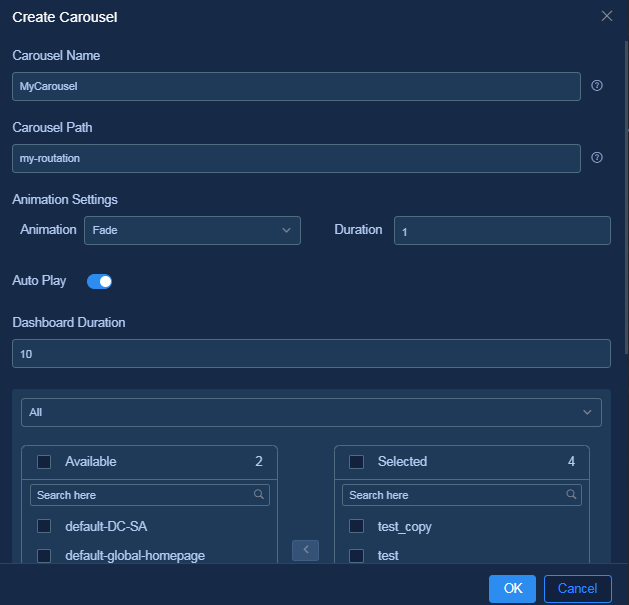Click search icon in Selected list

[x=571, y=494]
